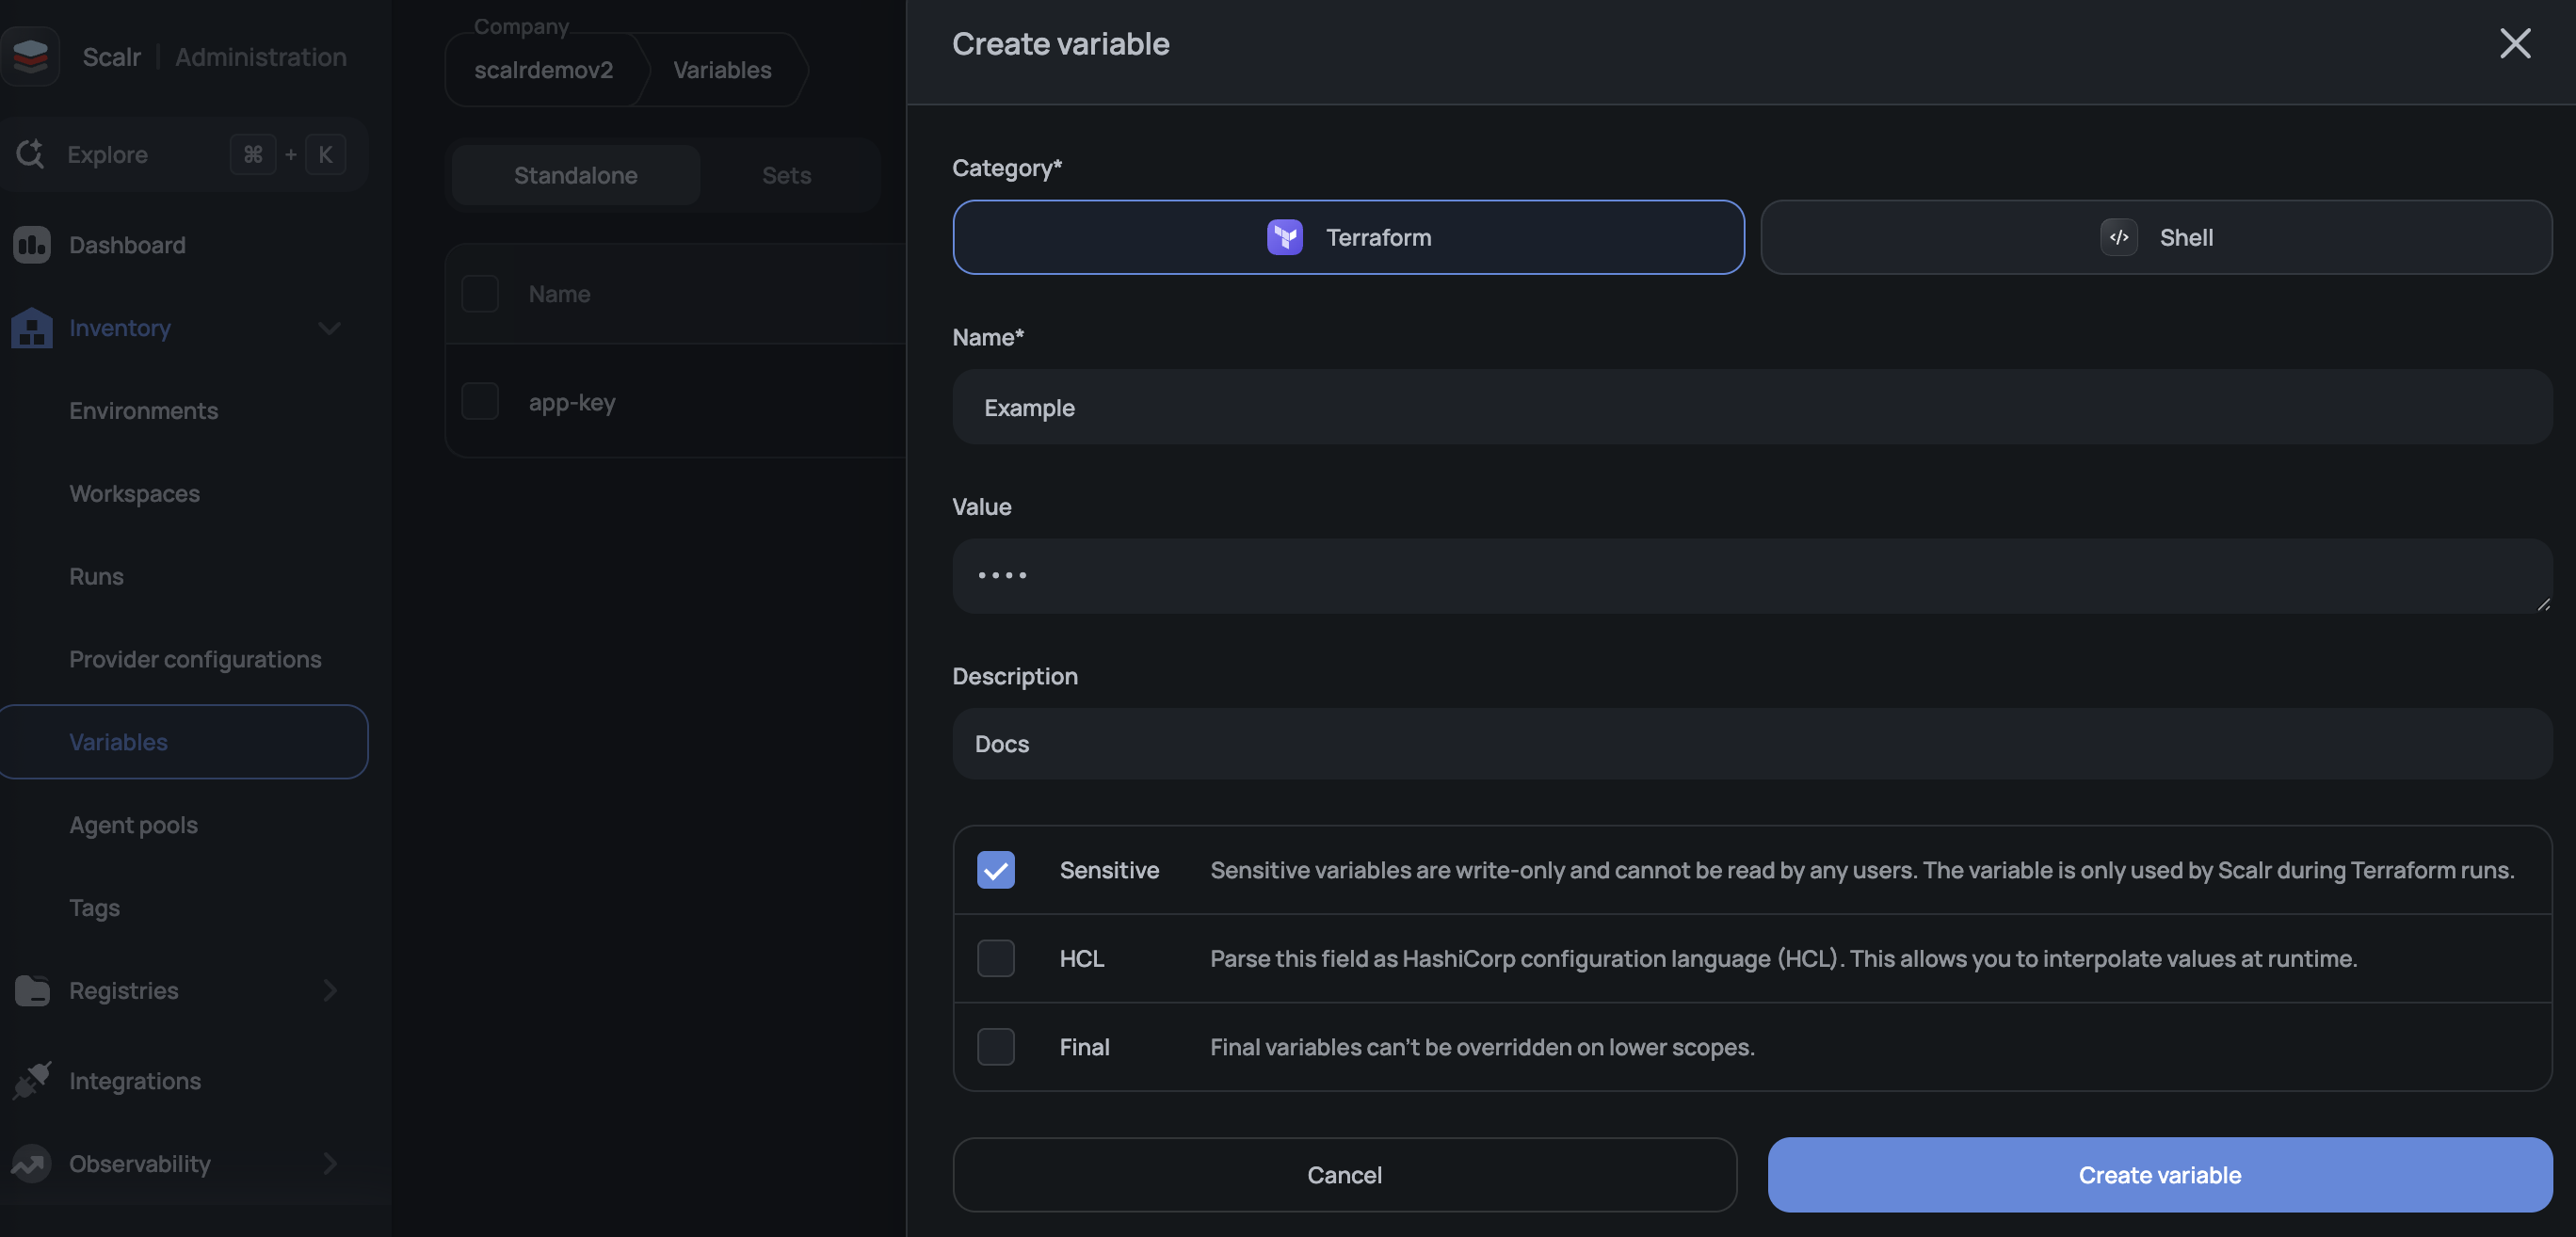Click the scalrdemov2 breadcrumb
Viewport: 2576px width, 1237px height.
pos(543,69)
